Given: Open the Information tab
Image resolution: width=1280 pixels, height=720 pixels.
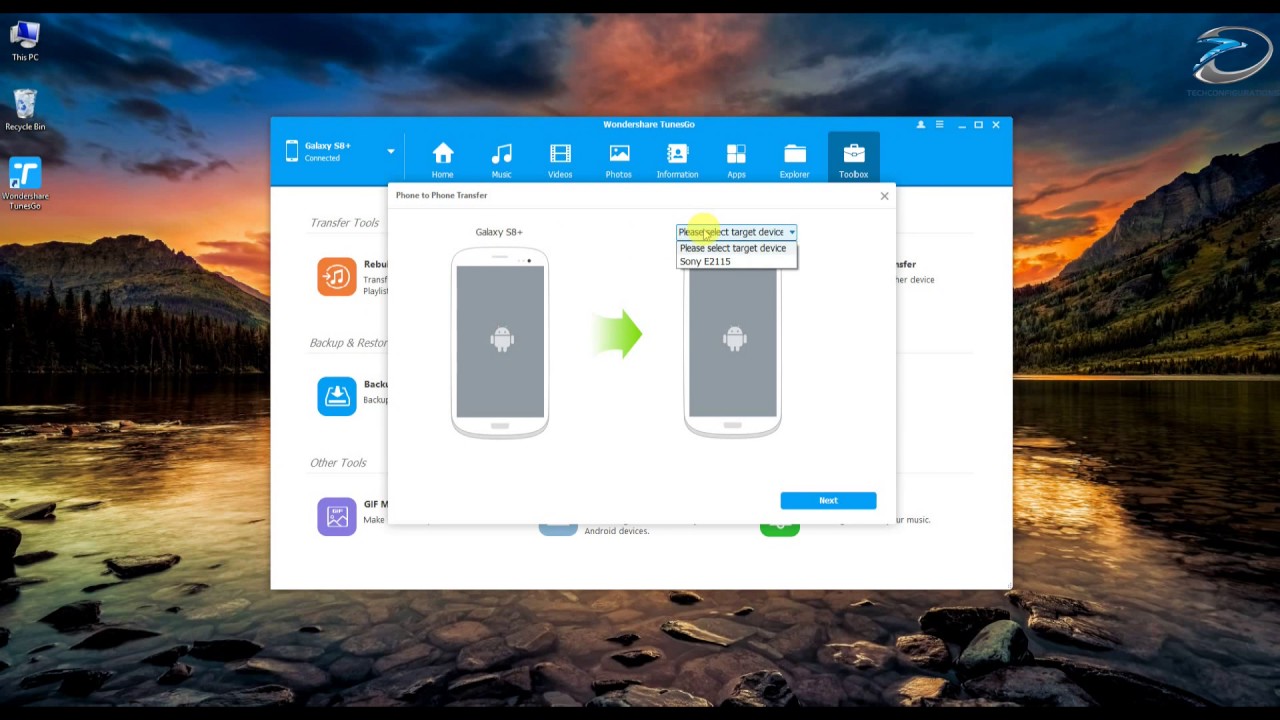Looking at the screenshot, I should click(x=677, y=159).
